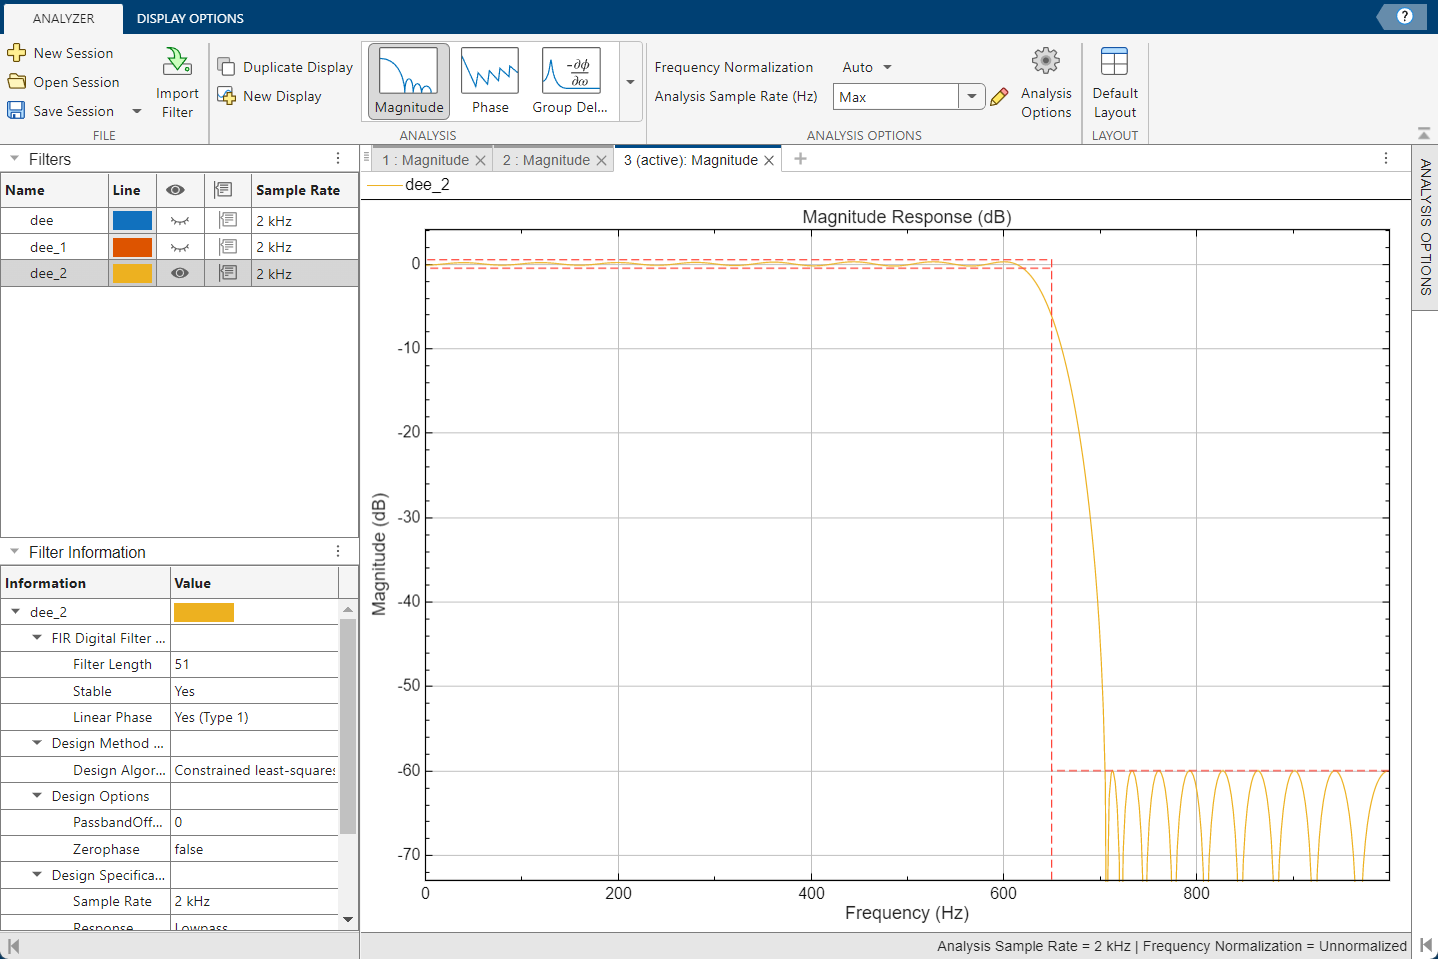Click the Duplicate Display button
This screenshot has height=959, width=1438.
tap(286, 67)
